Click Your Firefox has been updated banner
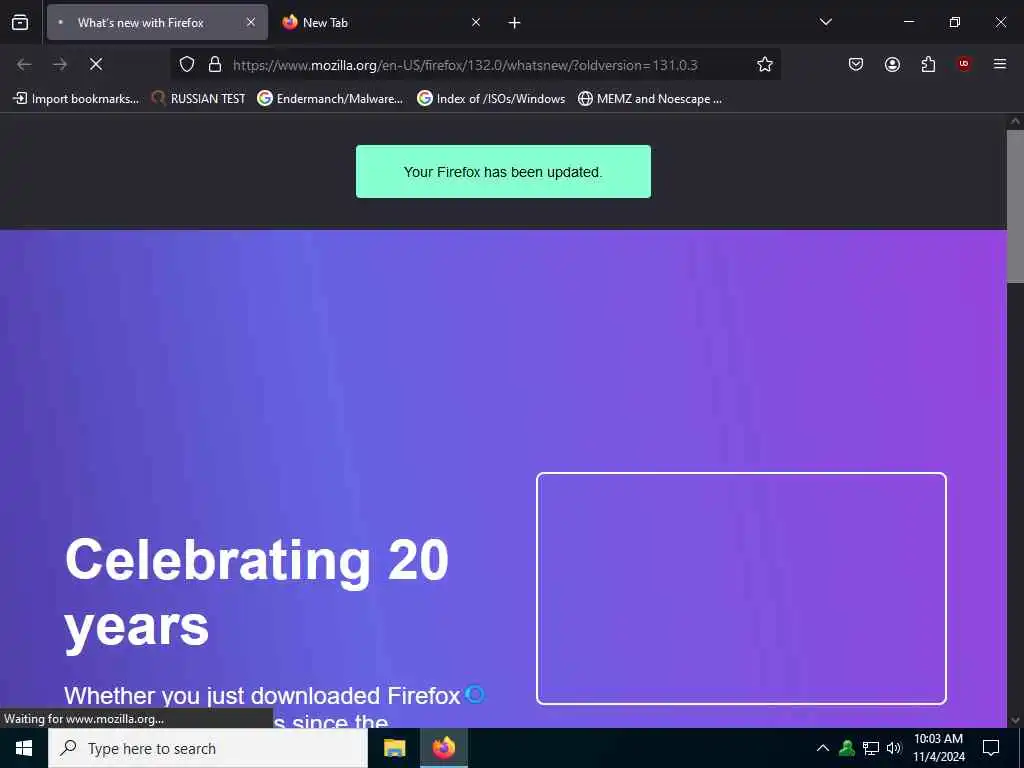 [504, 172]
